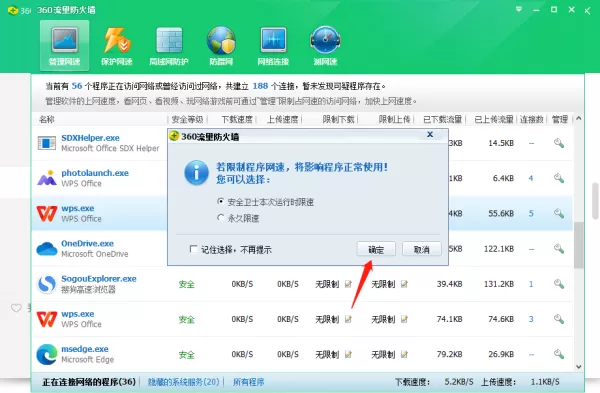The image size is (600, 393).
Task: Edit download limit for SogouExplorer.exe
Action: click(x=348, y=284)
